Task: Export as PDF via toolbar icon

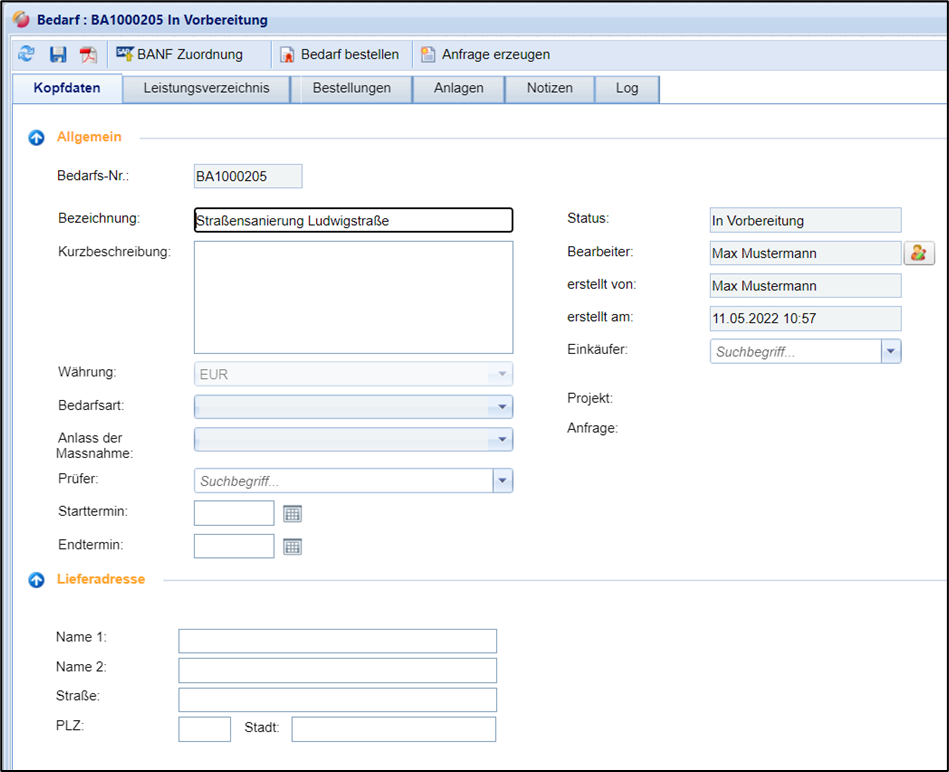Action: (88, 54)
